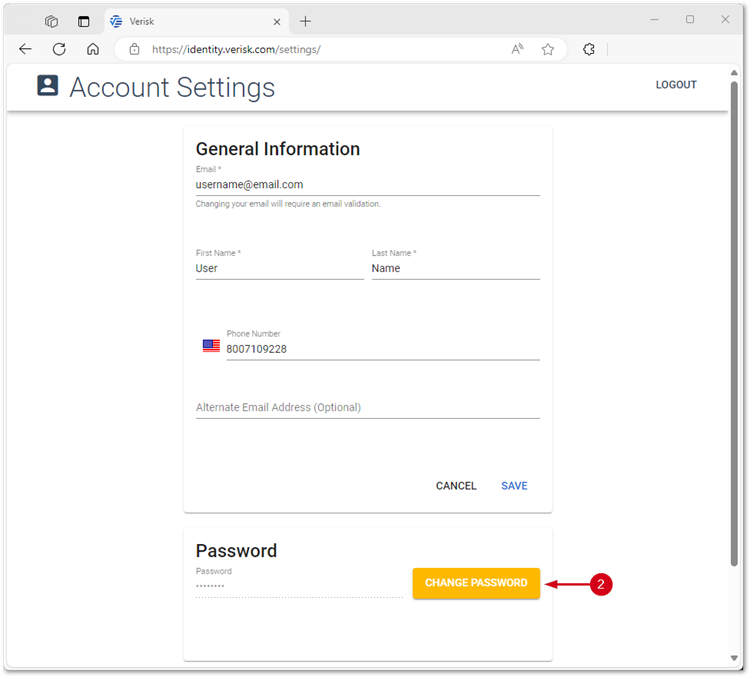Open browser extensions puzzle icon
Screen dimensions: 750x677
(589, 49)
